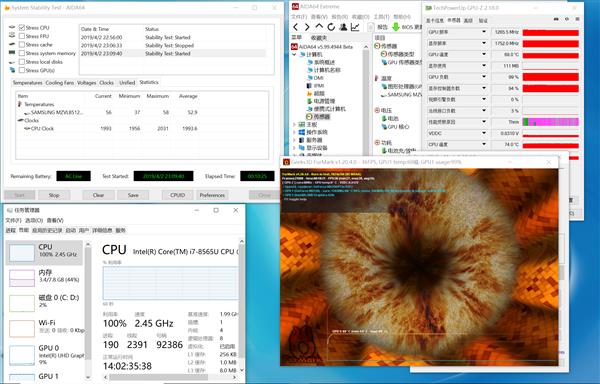Click the green BIOS update arrow
This screenshot has width=600, height=384.
396,27
